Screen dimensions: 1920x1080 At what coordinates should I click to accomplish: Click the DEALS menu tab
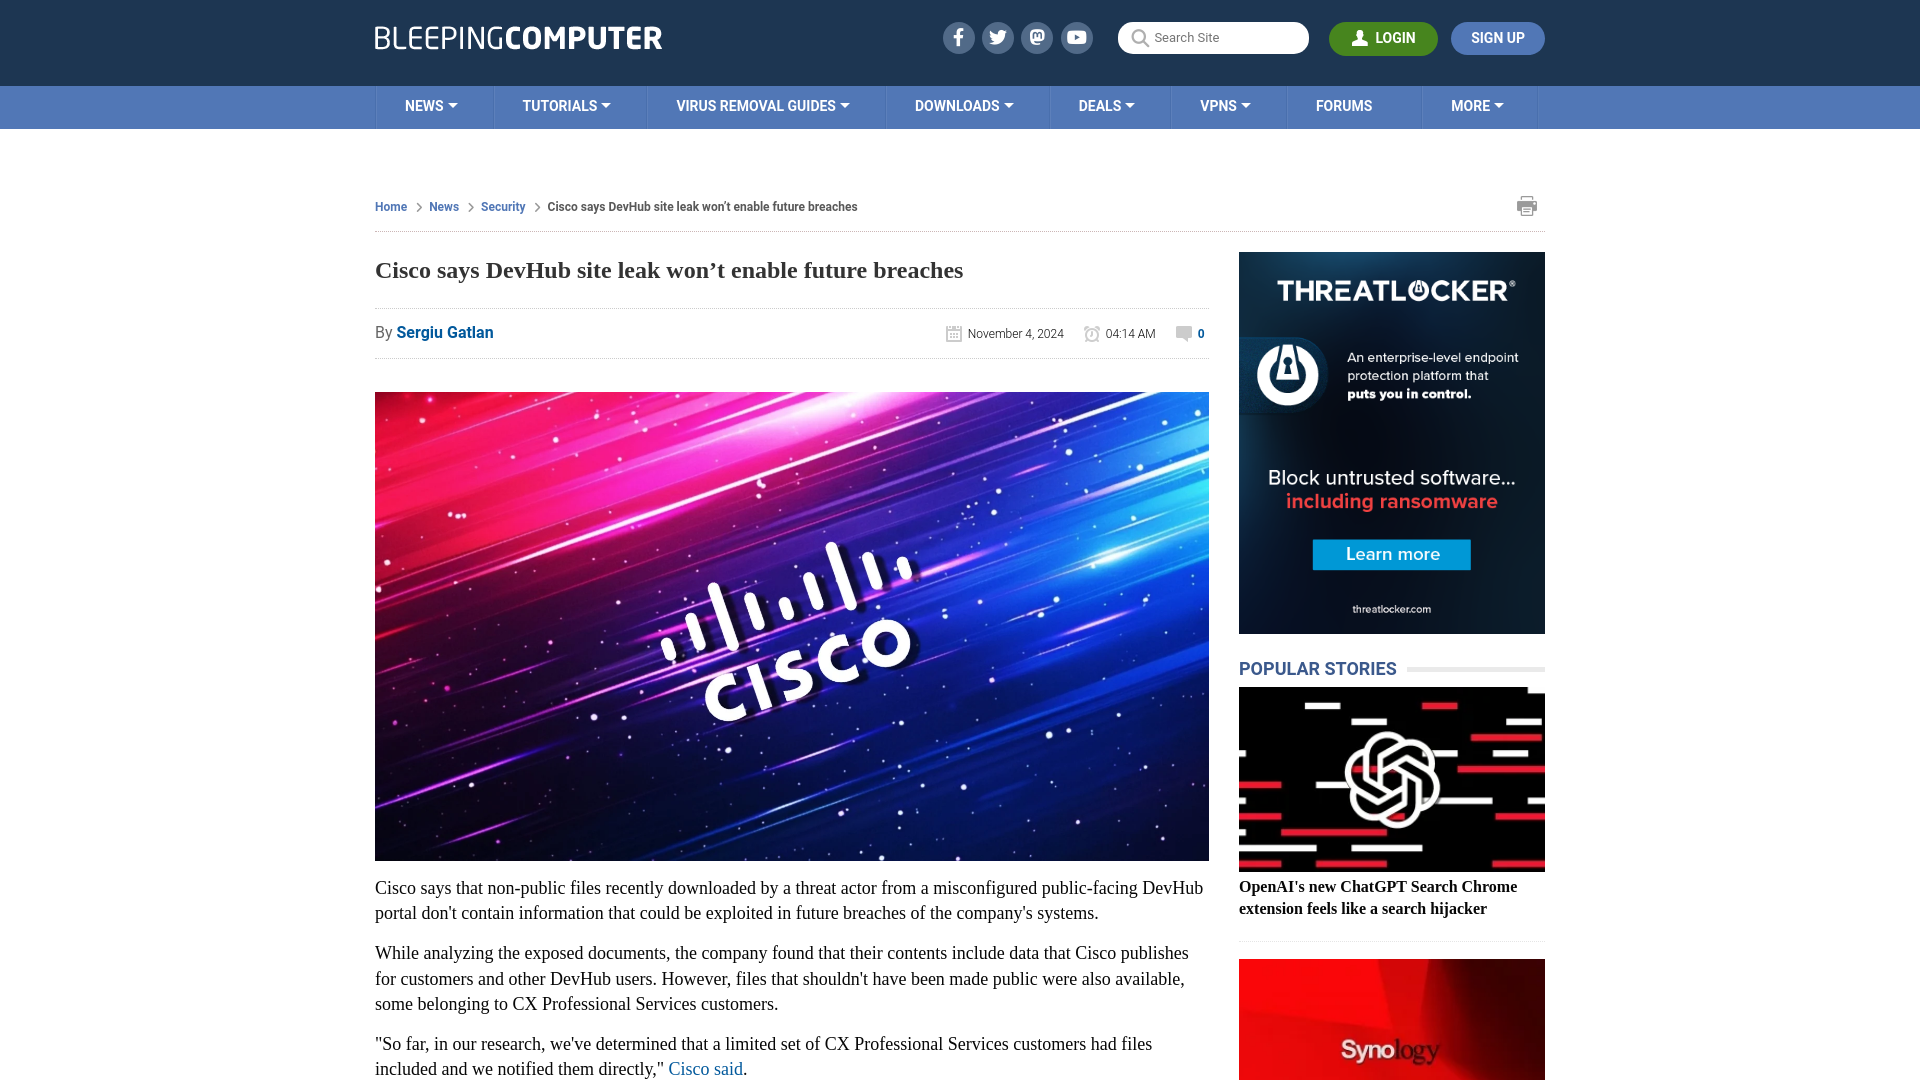coord(1105,107)
